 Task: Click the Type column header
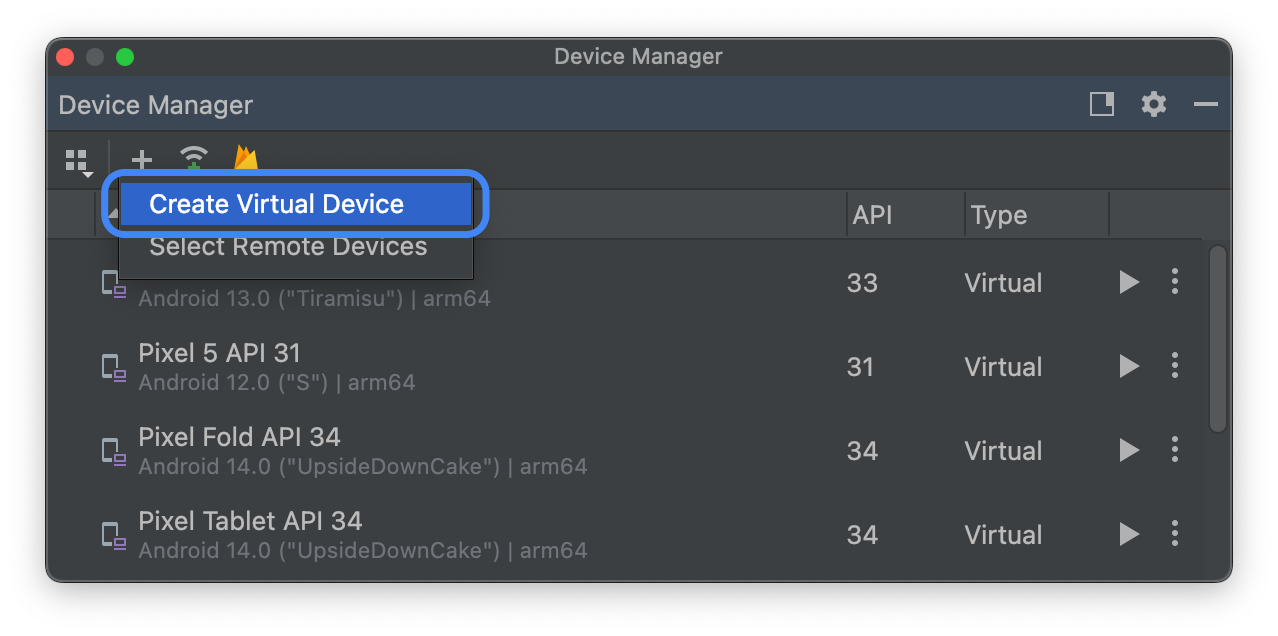tap(997, 214)
